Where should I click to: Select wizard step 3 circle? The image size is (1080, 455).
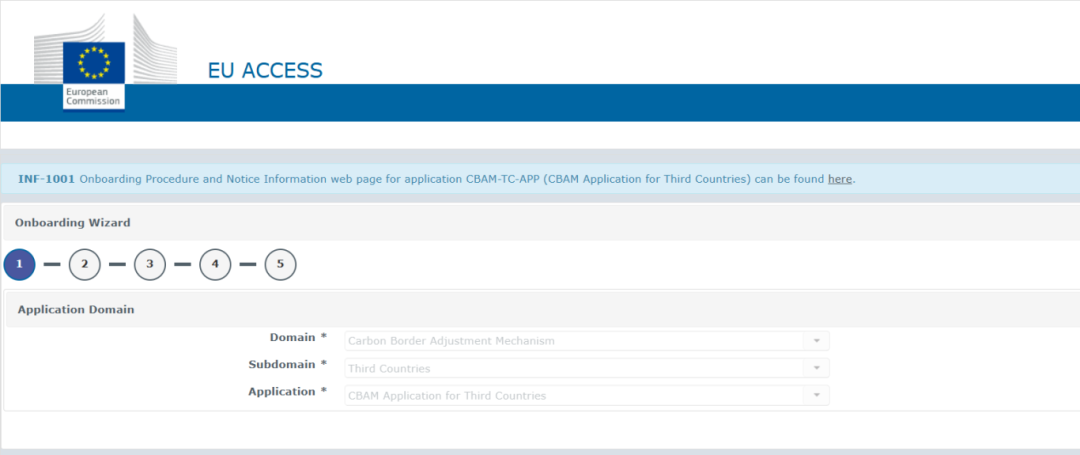tap(150, 264)
